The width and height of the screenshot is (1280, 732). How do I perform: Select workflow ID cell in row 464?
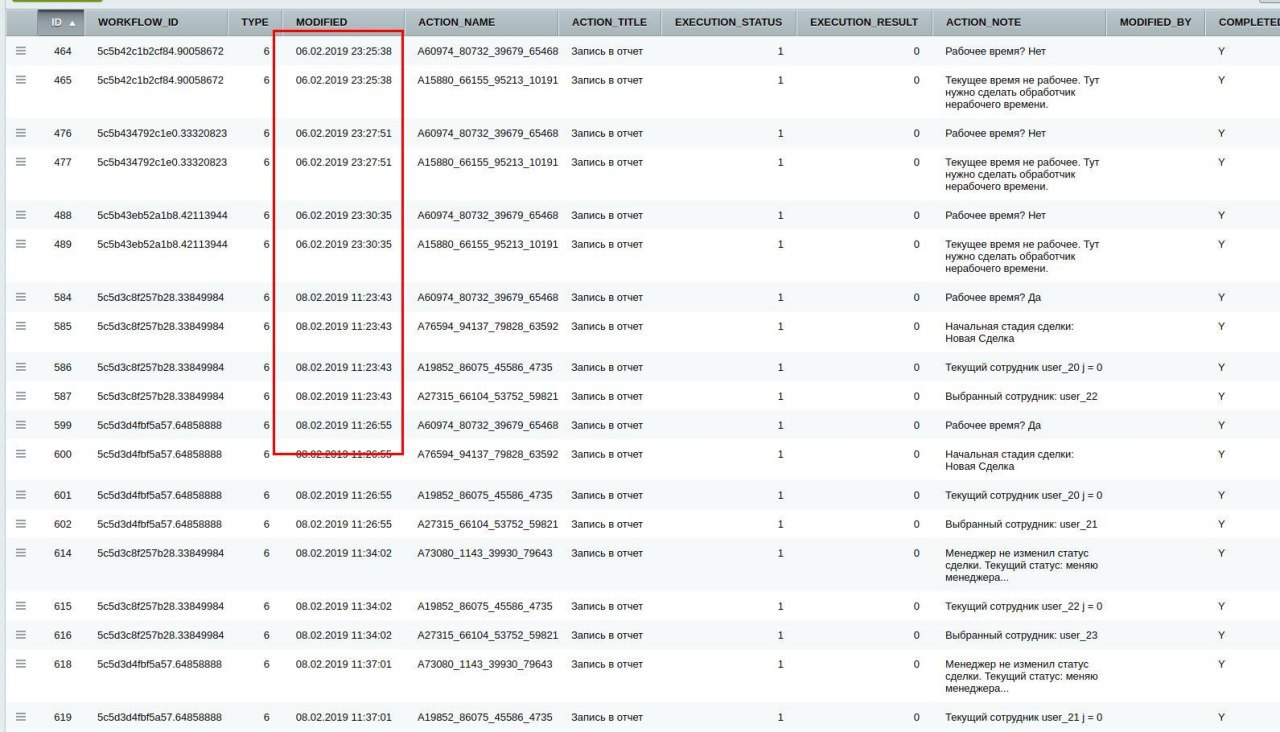click(x=160, y=51)
